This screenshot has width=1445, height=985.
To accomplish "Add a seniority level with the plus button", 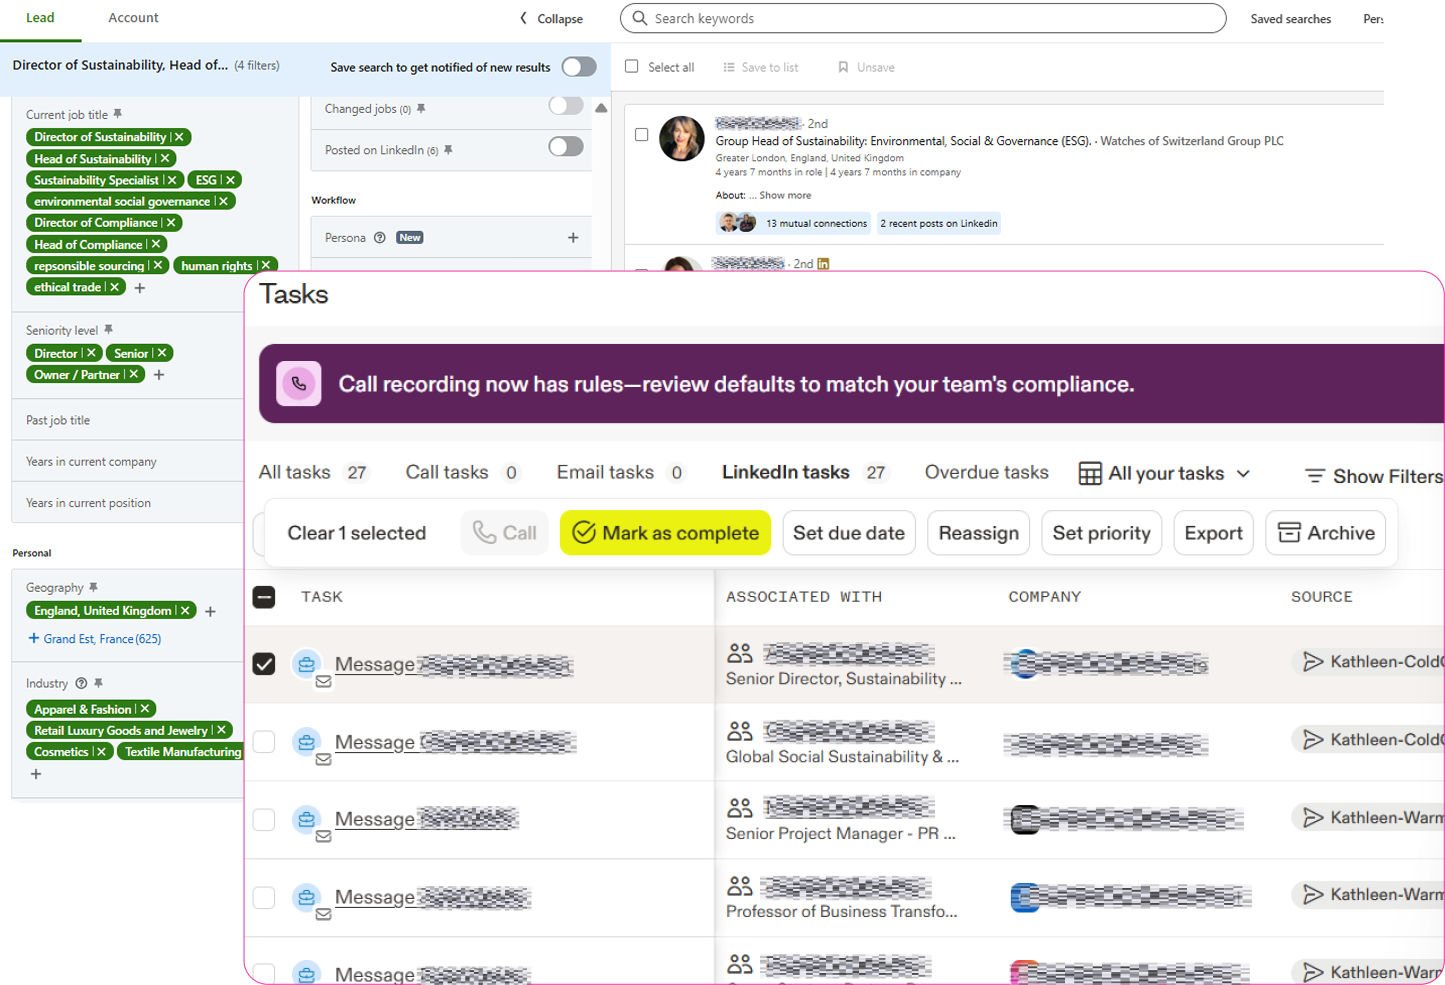I will point(159,375).
